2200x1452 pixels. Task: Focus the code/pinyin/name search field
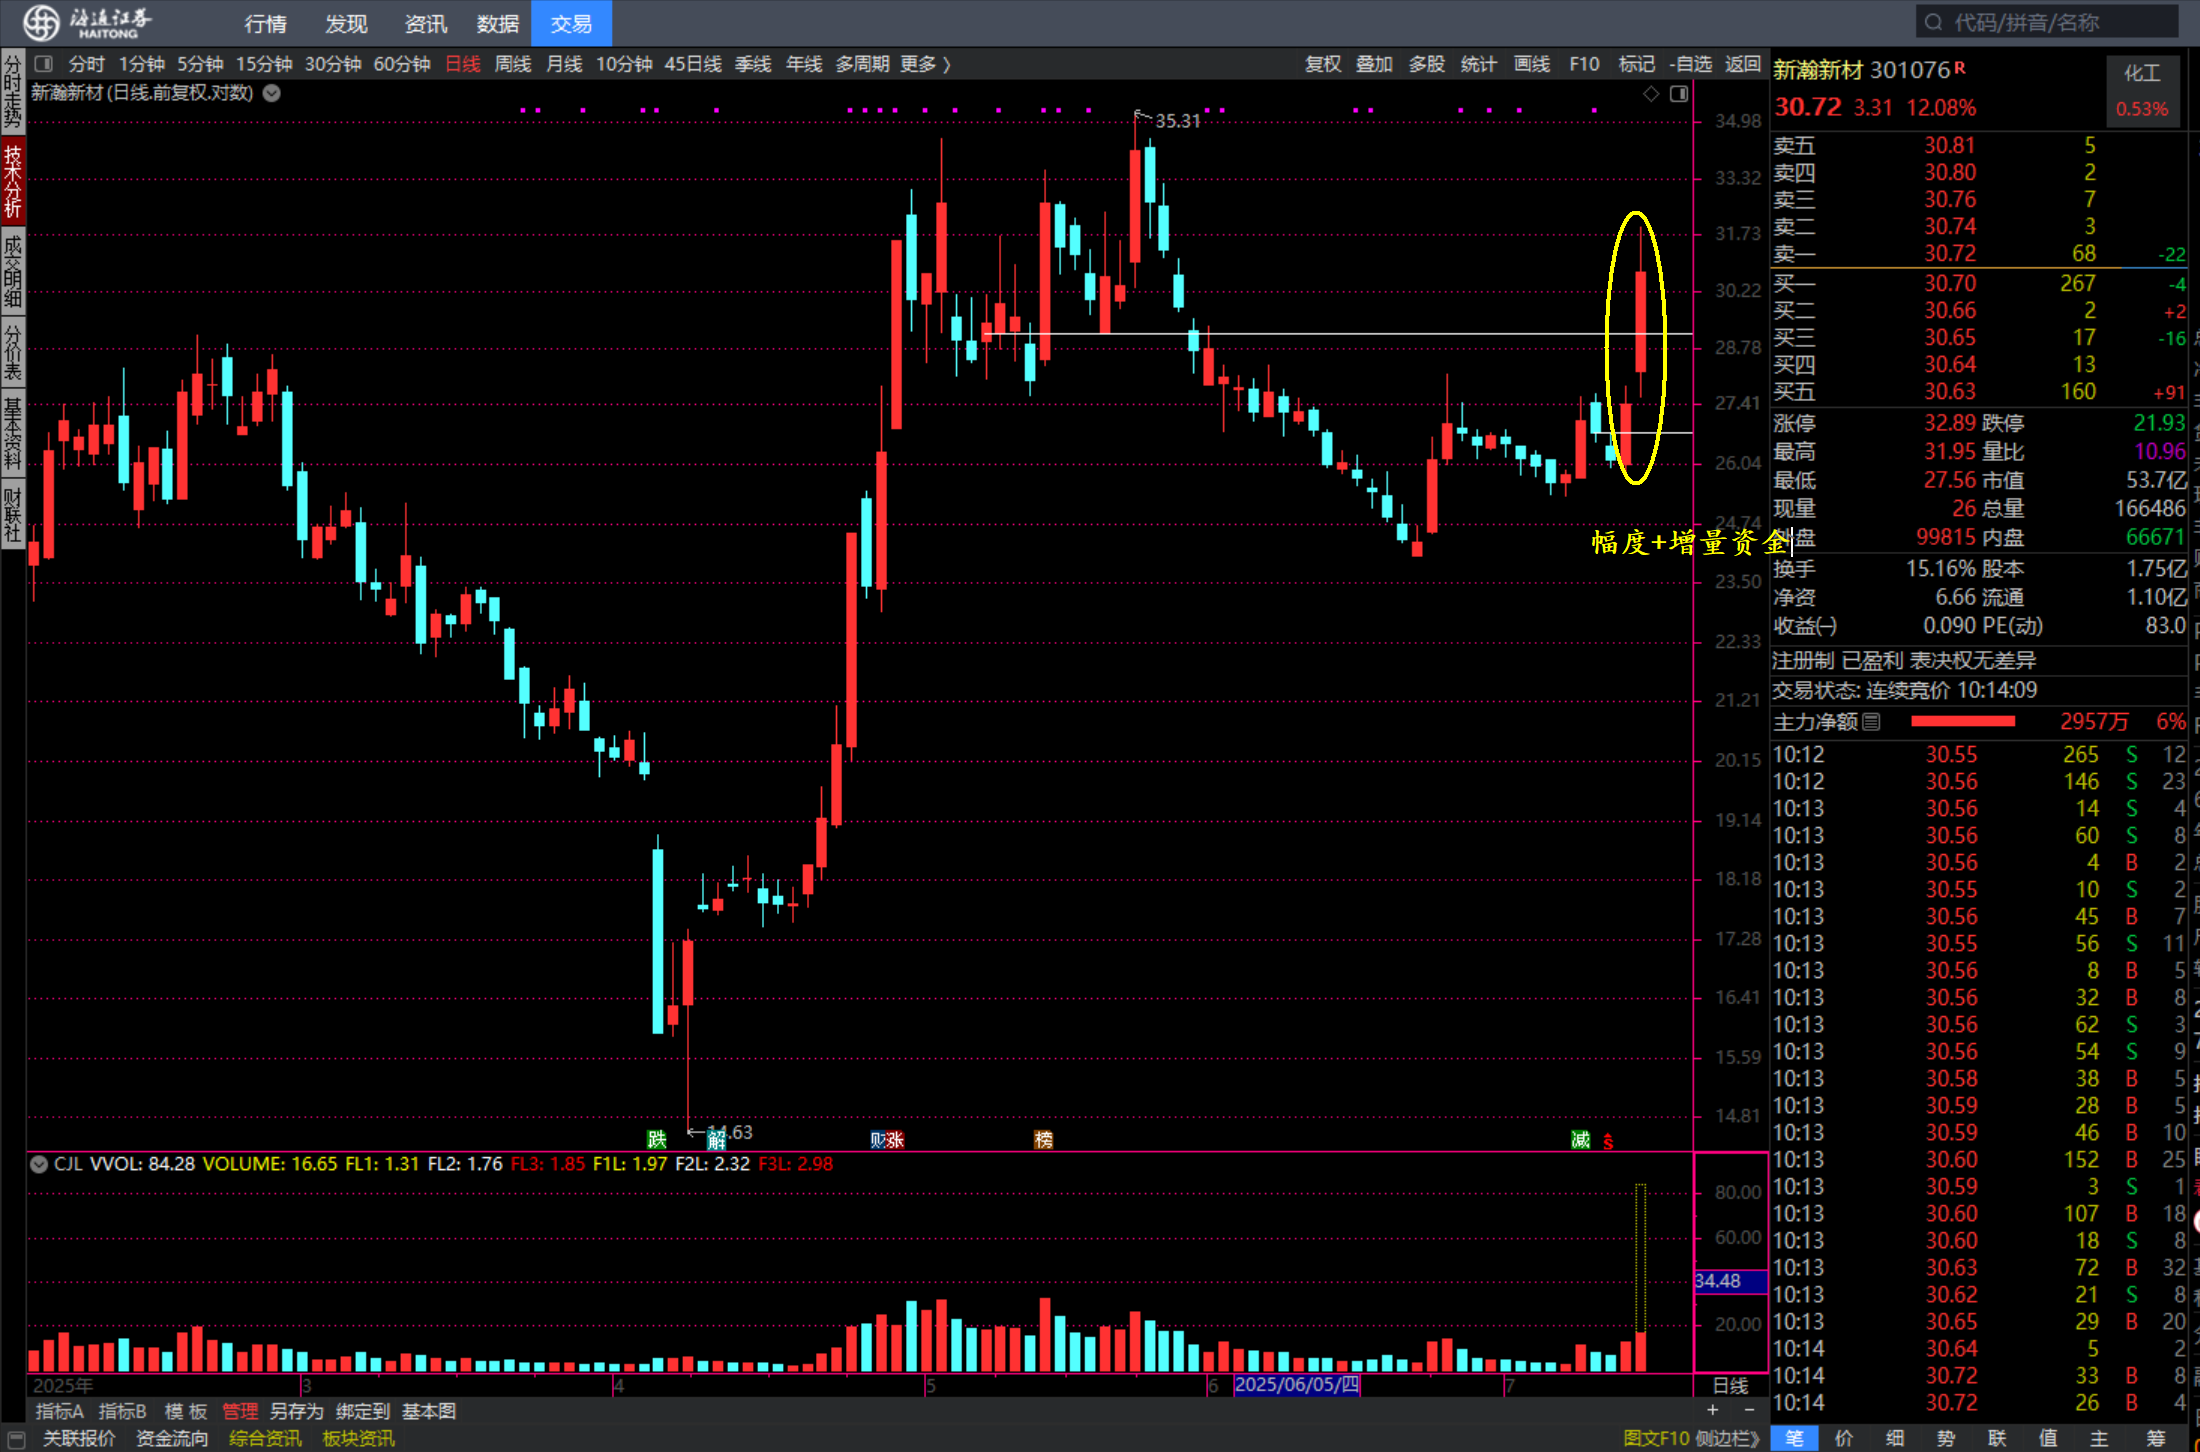click(x=2048, y=22)
